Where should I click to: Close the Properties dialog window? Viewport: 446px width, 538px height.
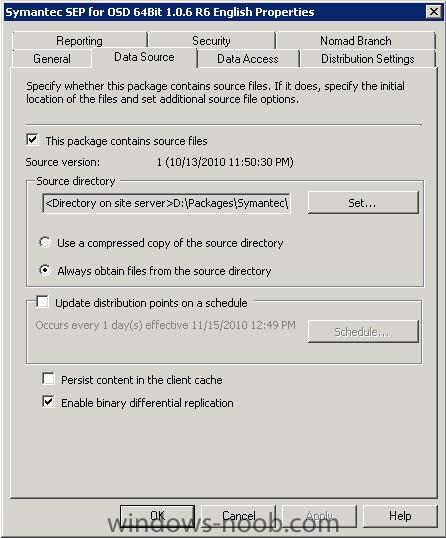coord(434,12)
